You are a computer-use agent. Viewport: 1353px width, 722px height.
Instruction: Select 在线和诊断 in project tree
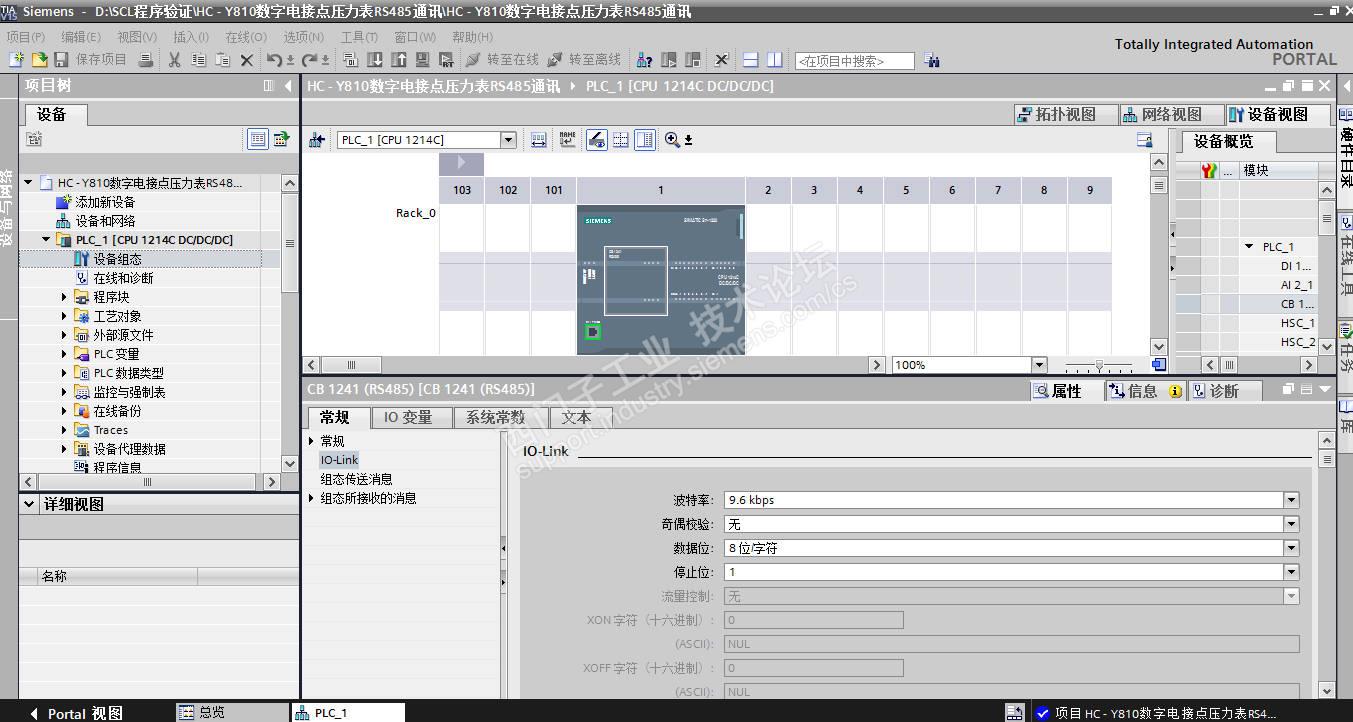pos(123,278)
